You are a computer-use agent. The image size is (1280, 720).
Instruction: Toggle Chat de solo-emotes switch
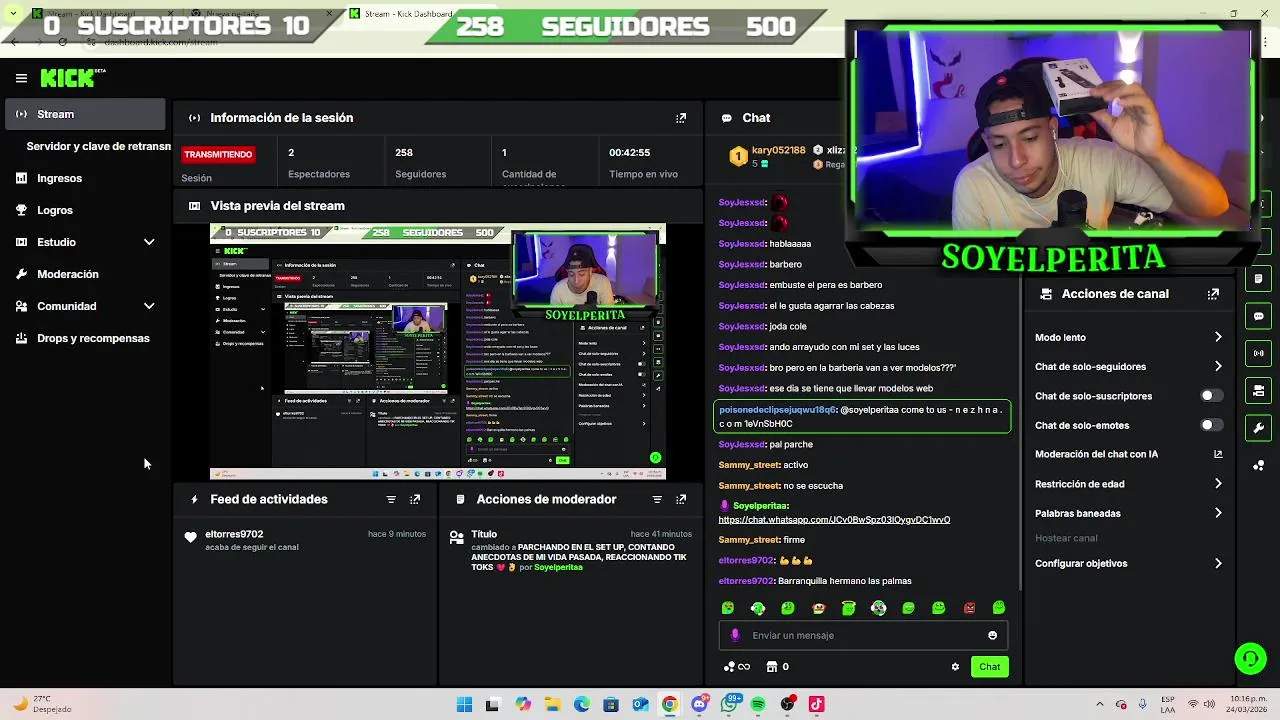[1210, 425]
